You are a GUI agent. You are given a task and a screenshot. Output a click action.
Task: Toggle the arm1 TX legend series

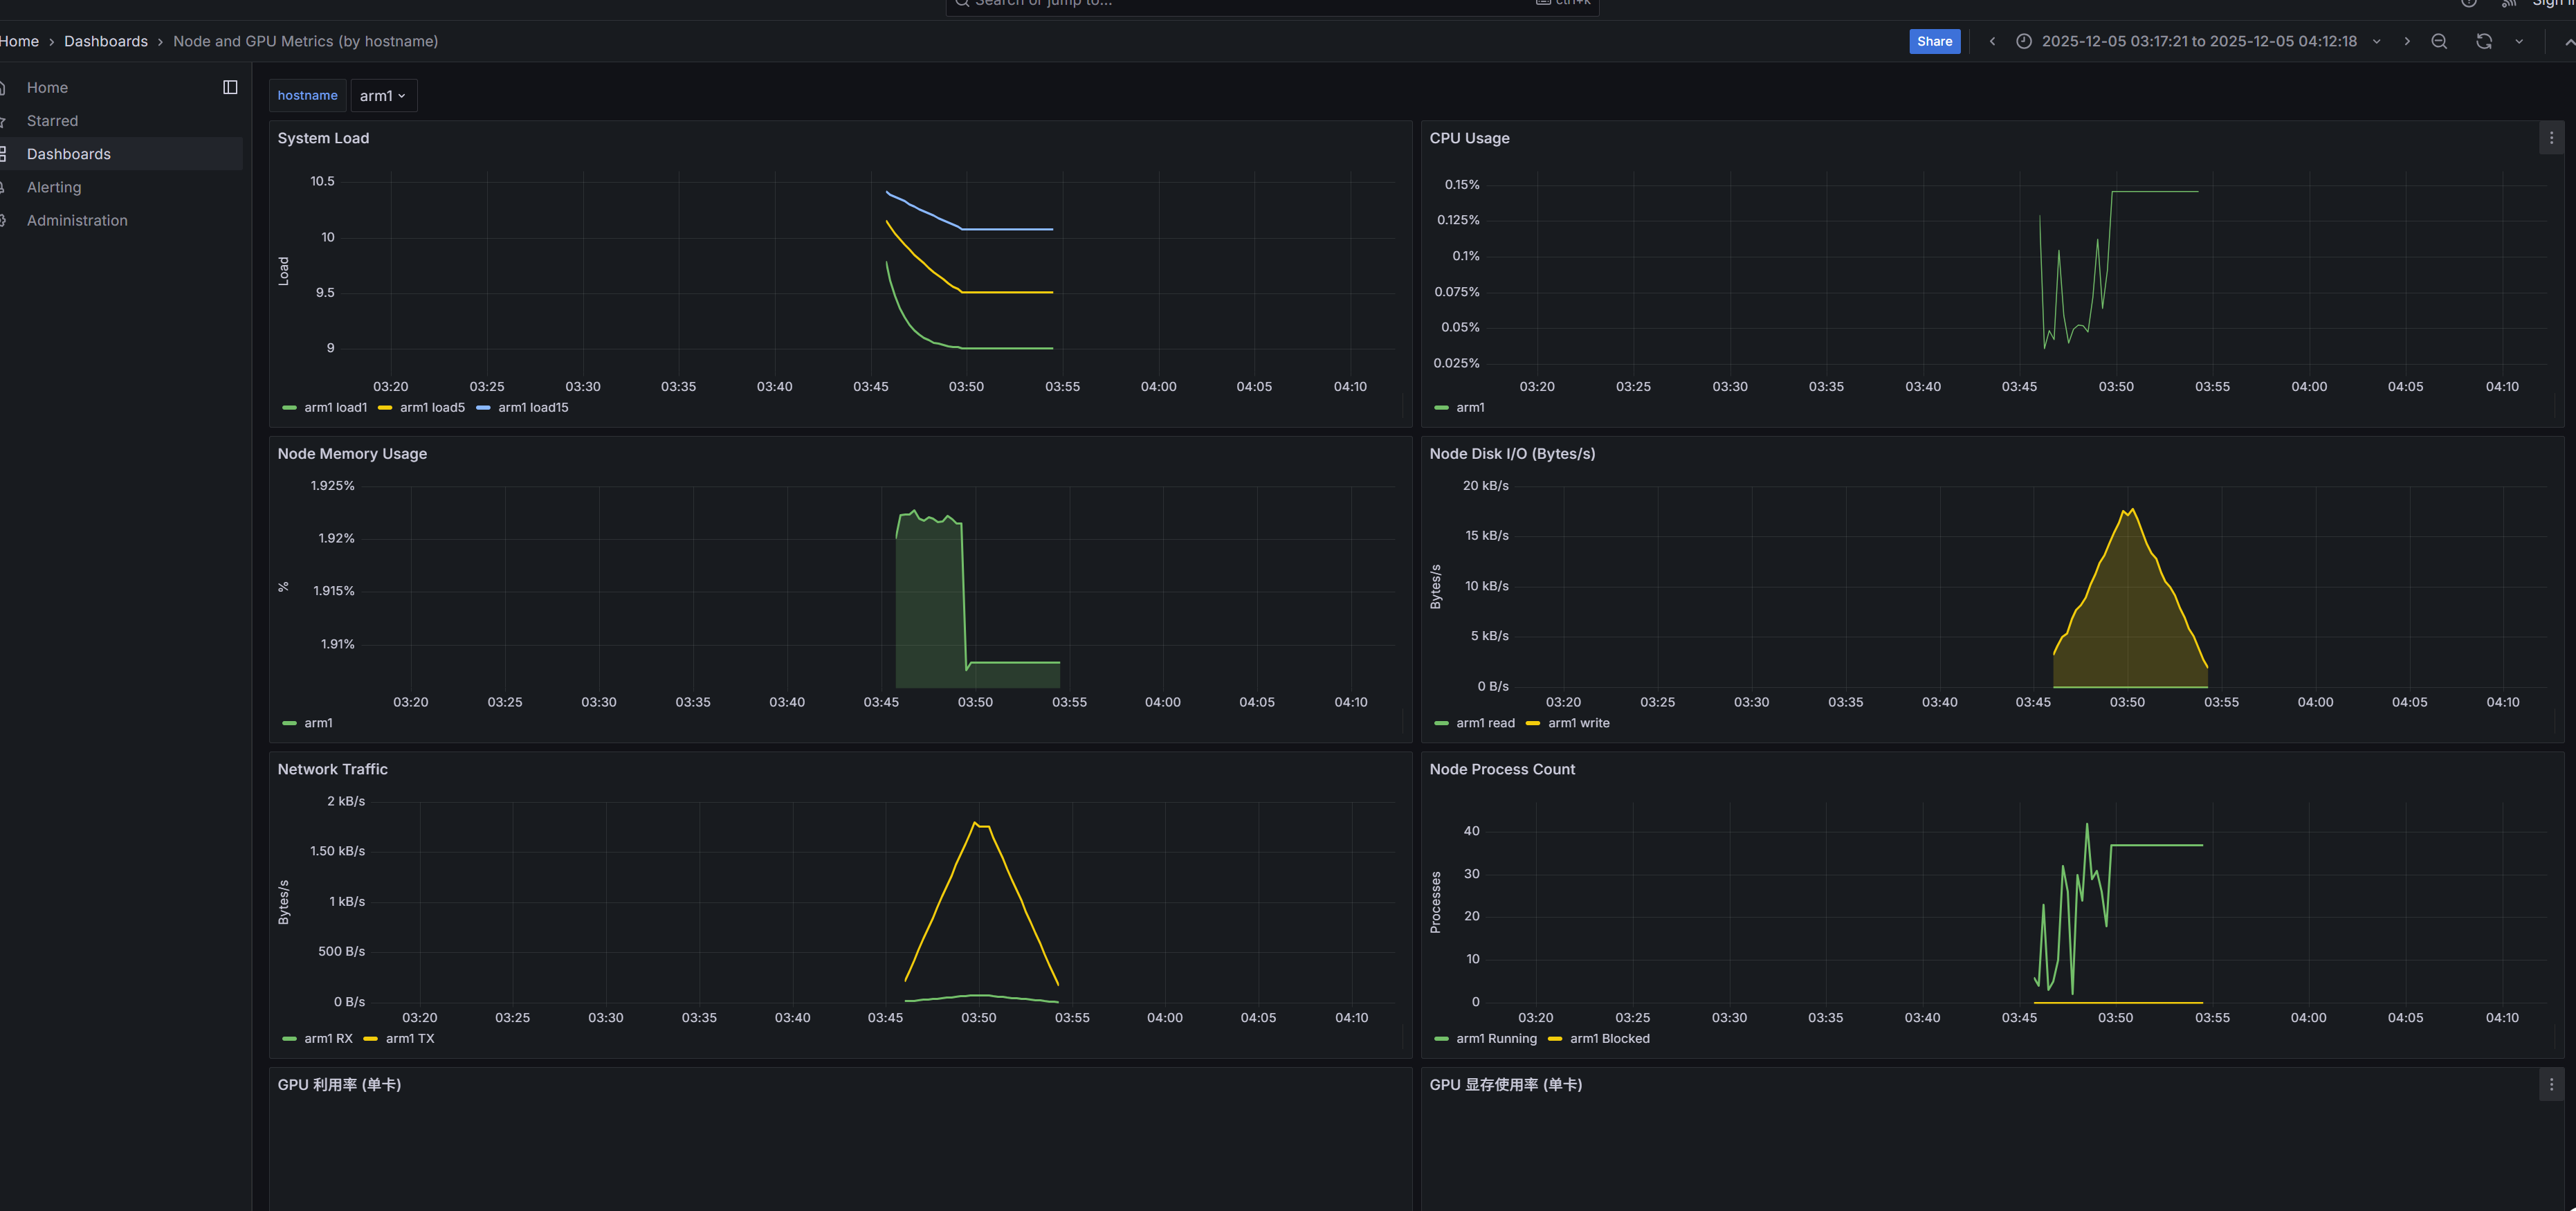(x=410, y=1038)
